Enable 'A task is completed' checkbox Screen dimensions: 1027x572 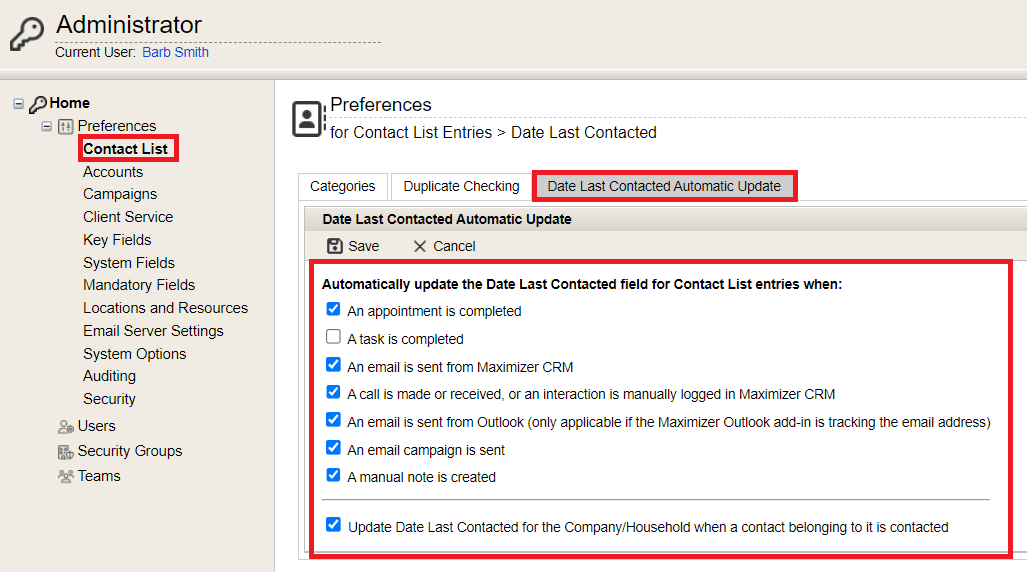click(333, 337)
